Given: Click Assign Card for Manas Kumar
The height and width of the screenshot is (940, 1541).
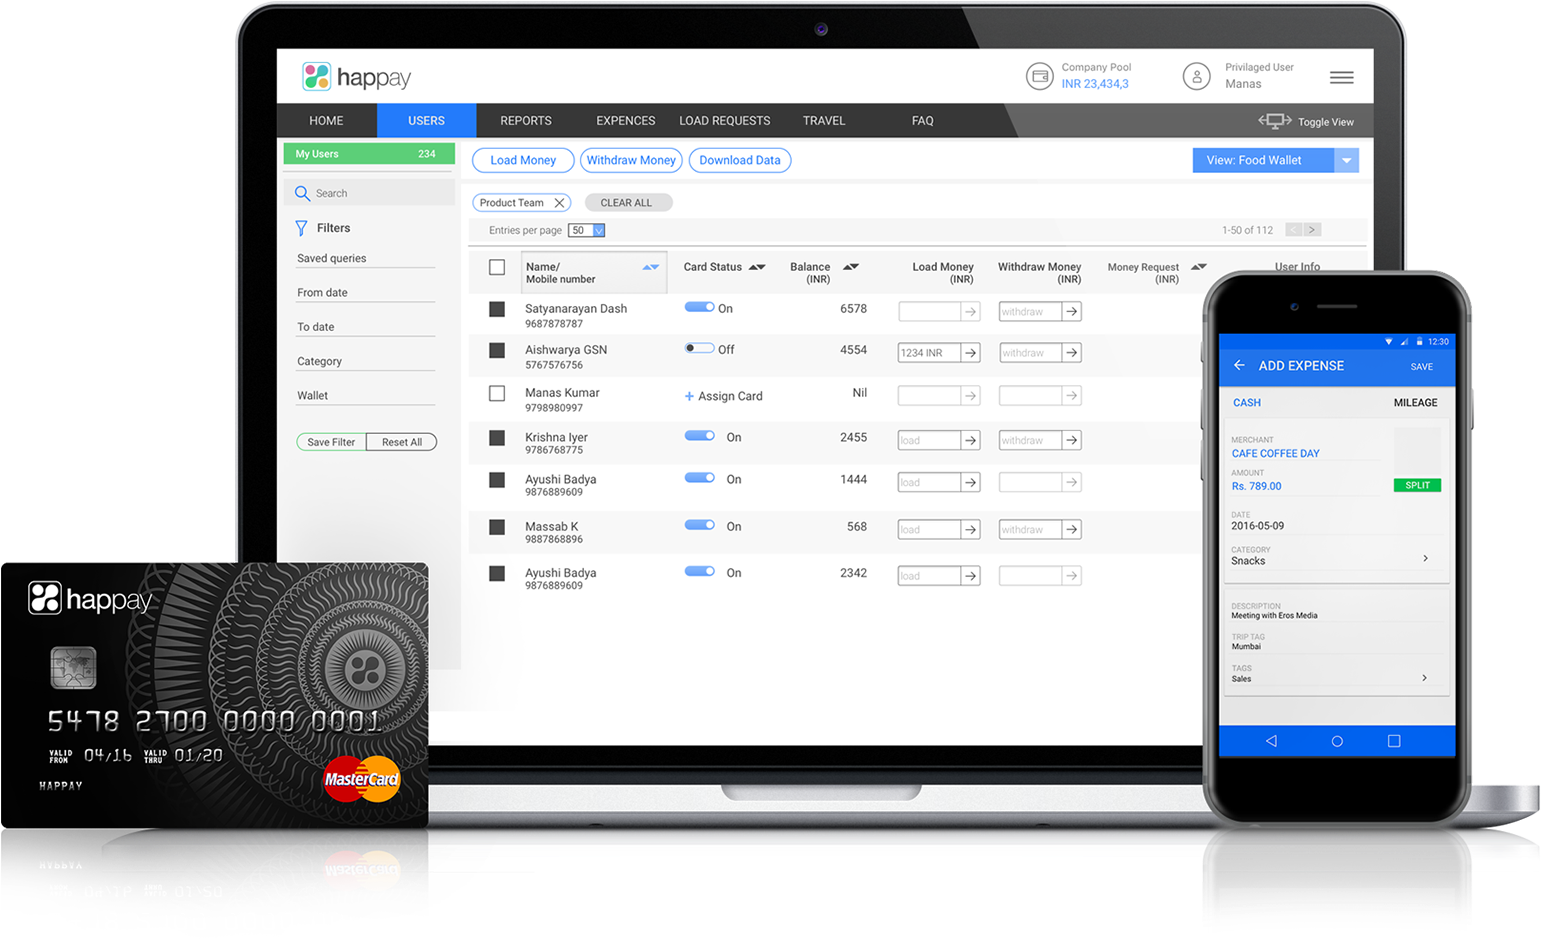Looking at the screenshot, I should [723, 395].
